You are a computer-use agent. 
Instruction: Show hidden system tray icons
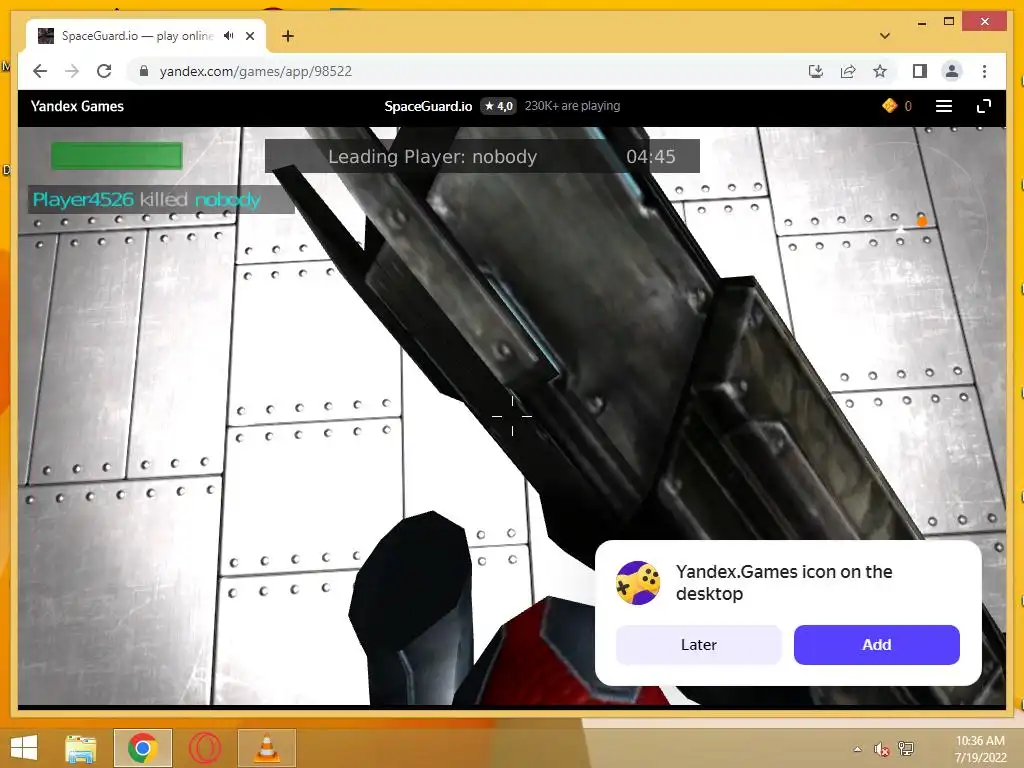(857, 749)
